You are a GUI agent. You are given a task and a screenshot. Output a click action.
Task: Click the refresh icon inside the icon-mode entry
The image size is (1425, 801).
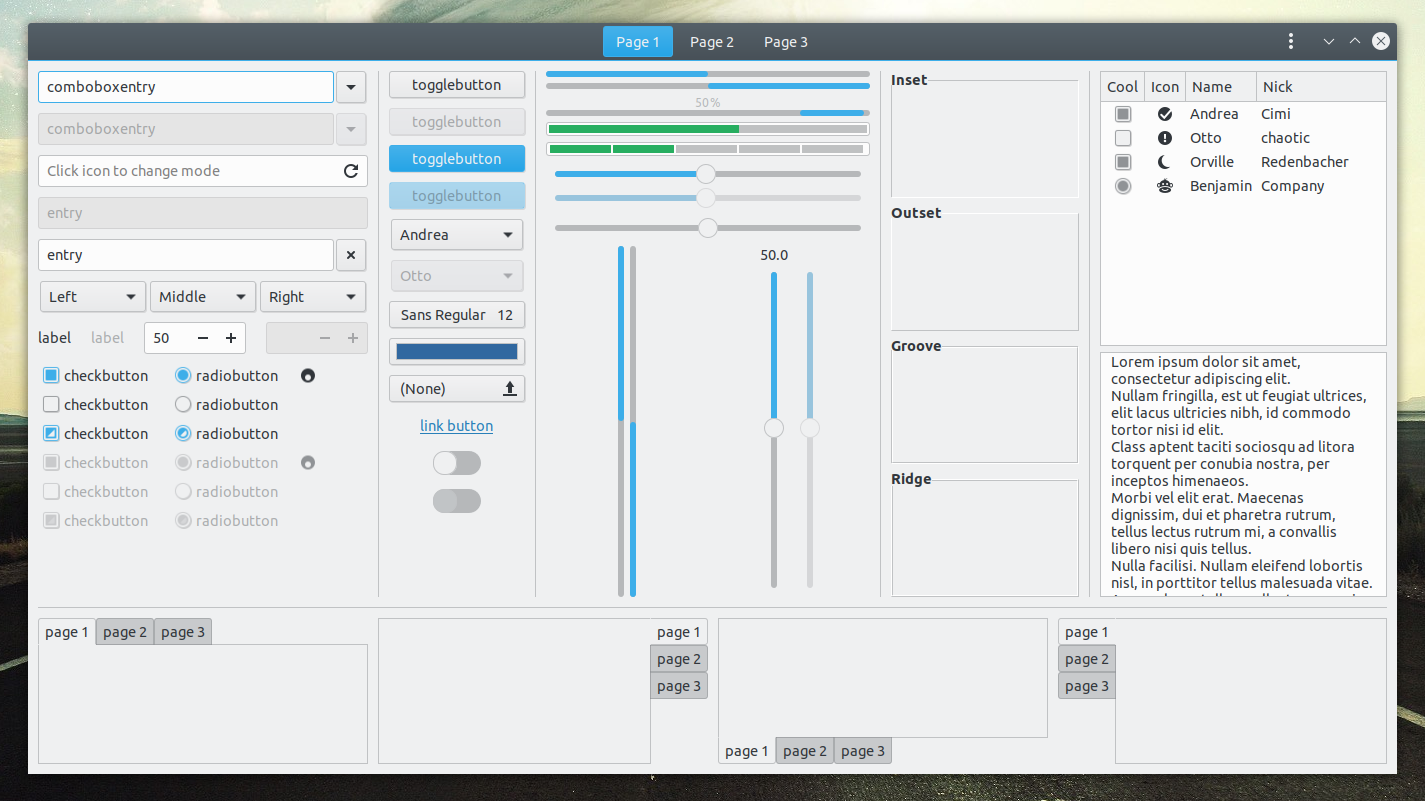coord(351,171)
